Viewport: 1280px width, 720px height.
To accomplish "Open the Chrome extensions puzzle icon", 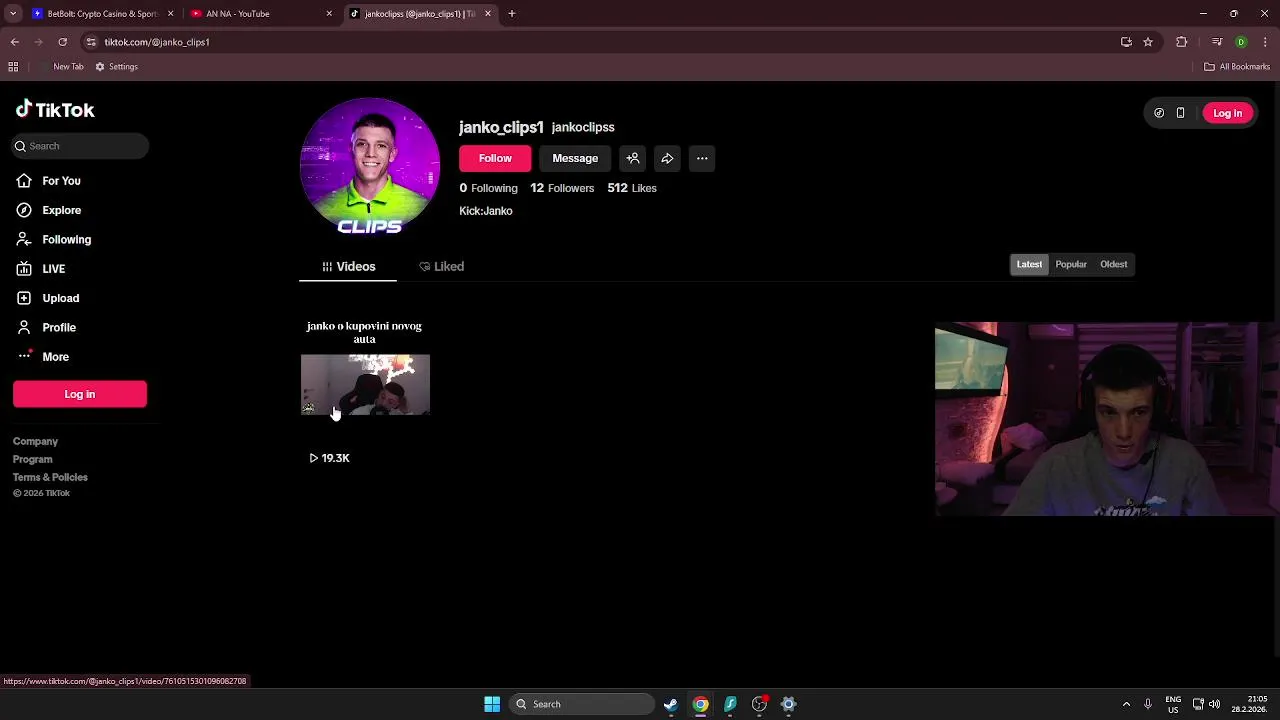I will coord(1182,42).
